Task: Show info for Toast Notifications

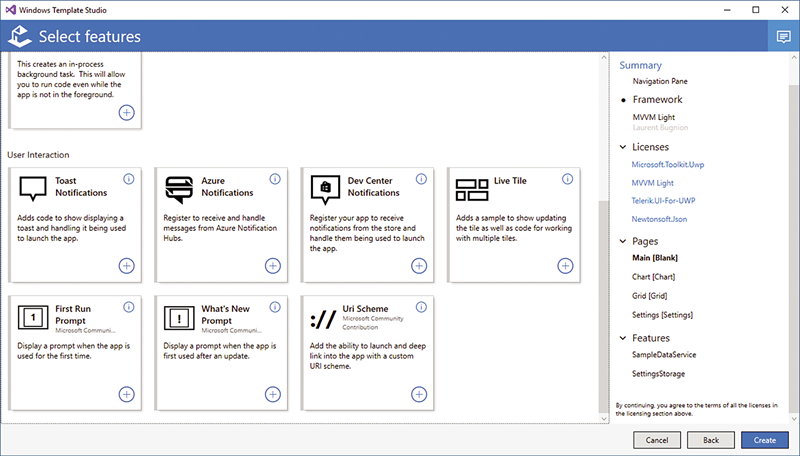Action: tap(129, 179)
